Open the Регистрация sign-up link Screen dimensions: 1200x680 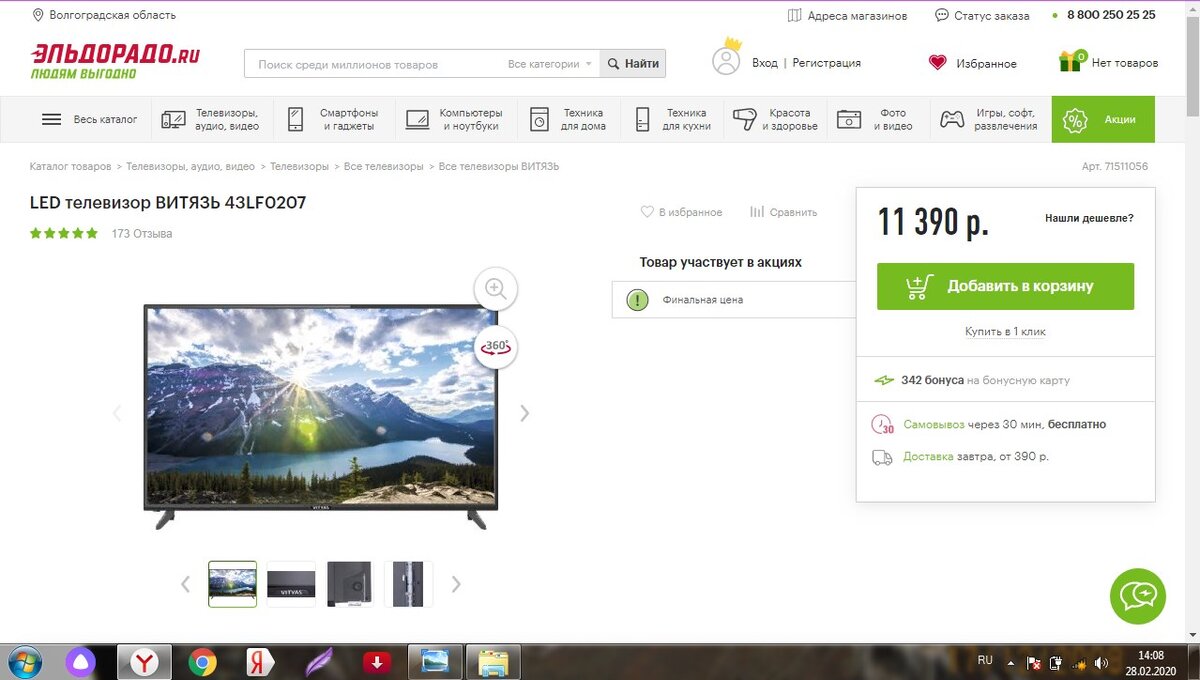coord(827,63)
